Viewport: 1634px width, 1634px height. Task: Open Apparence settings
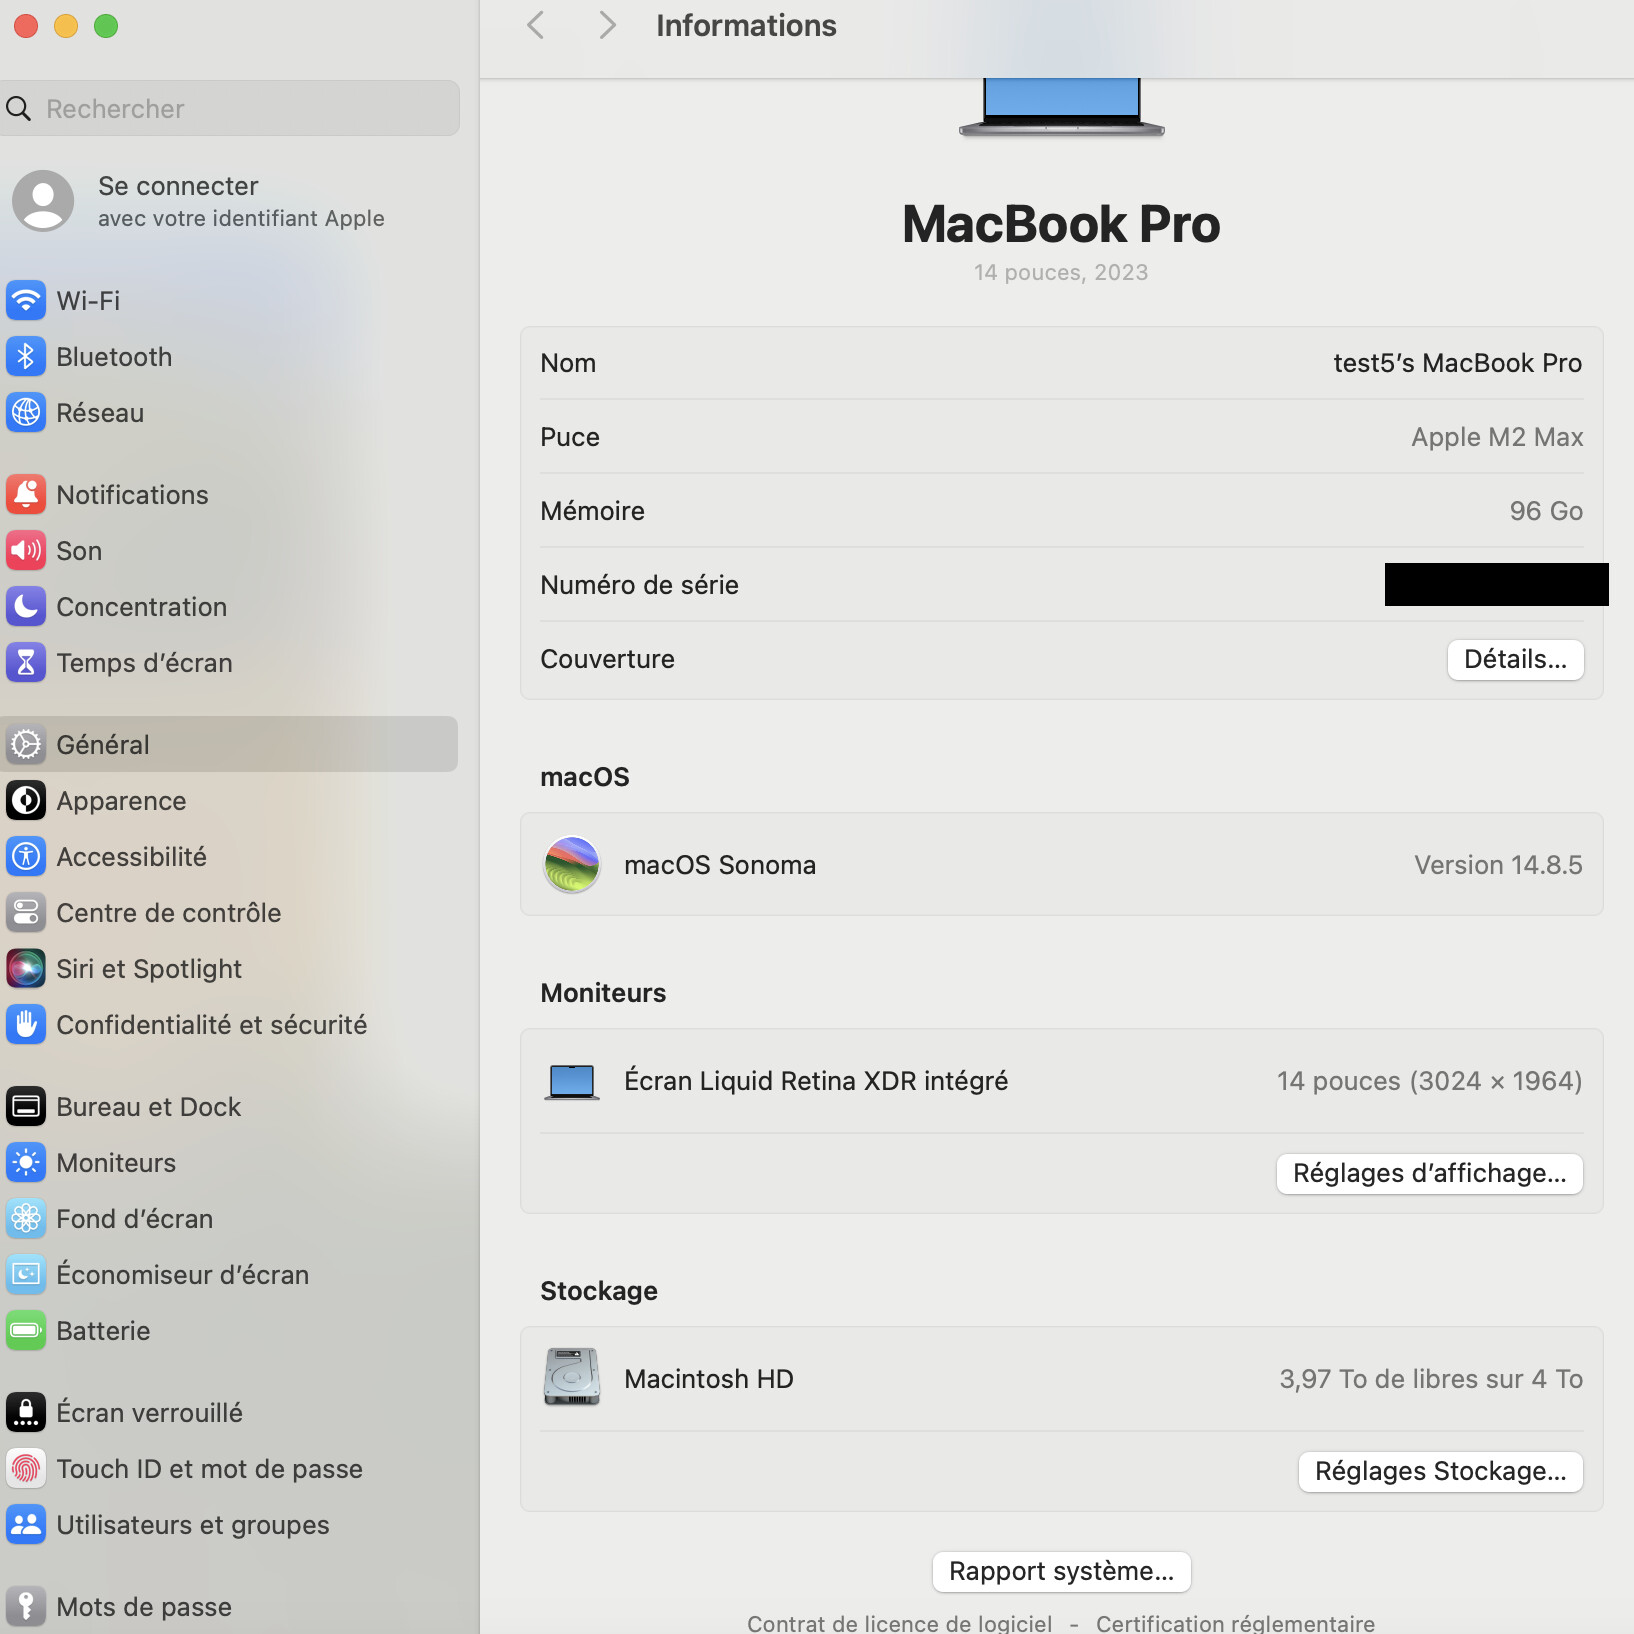(120, 800)
